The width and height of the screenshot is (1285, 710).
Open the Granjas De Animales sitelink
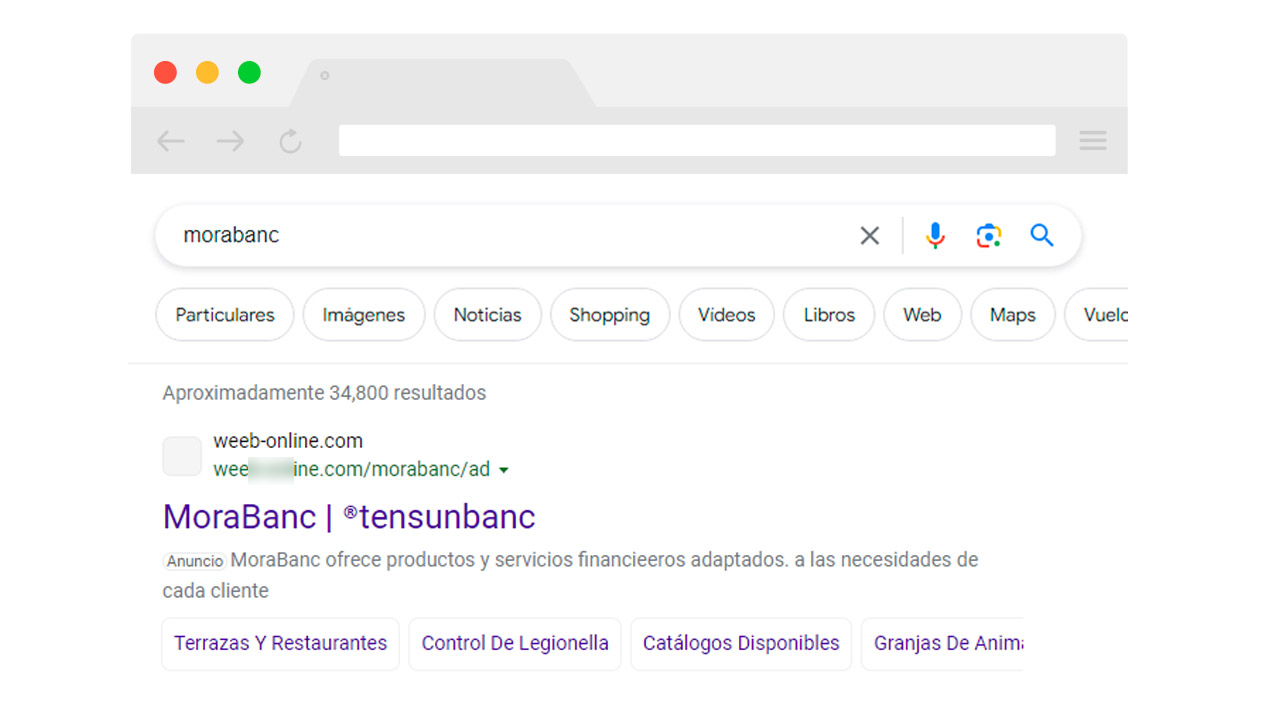(x=943, y=643)
